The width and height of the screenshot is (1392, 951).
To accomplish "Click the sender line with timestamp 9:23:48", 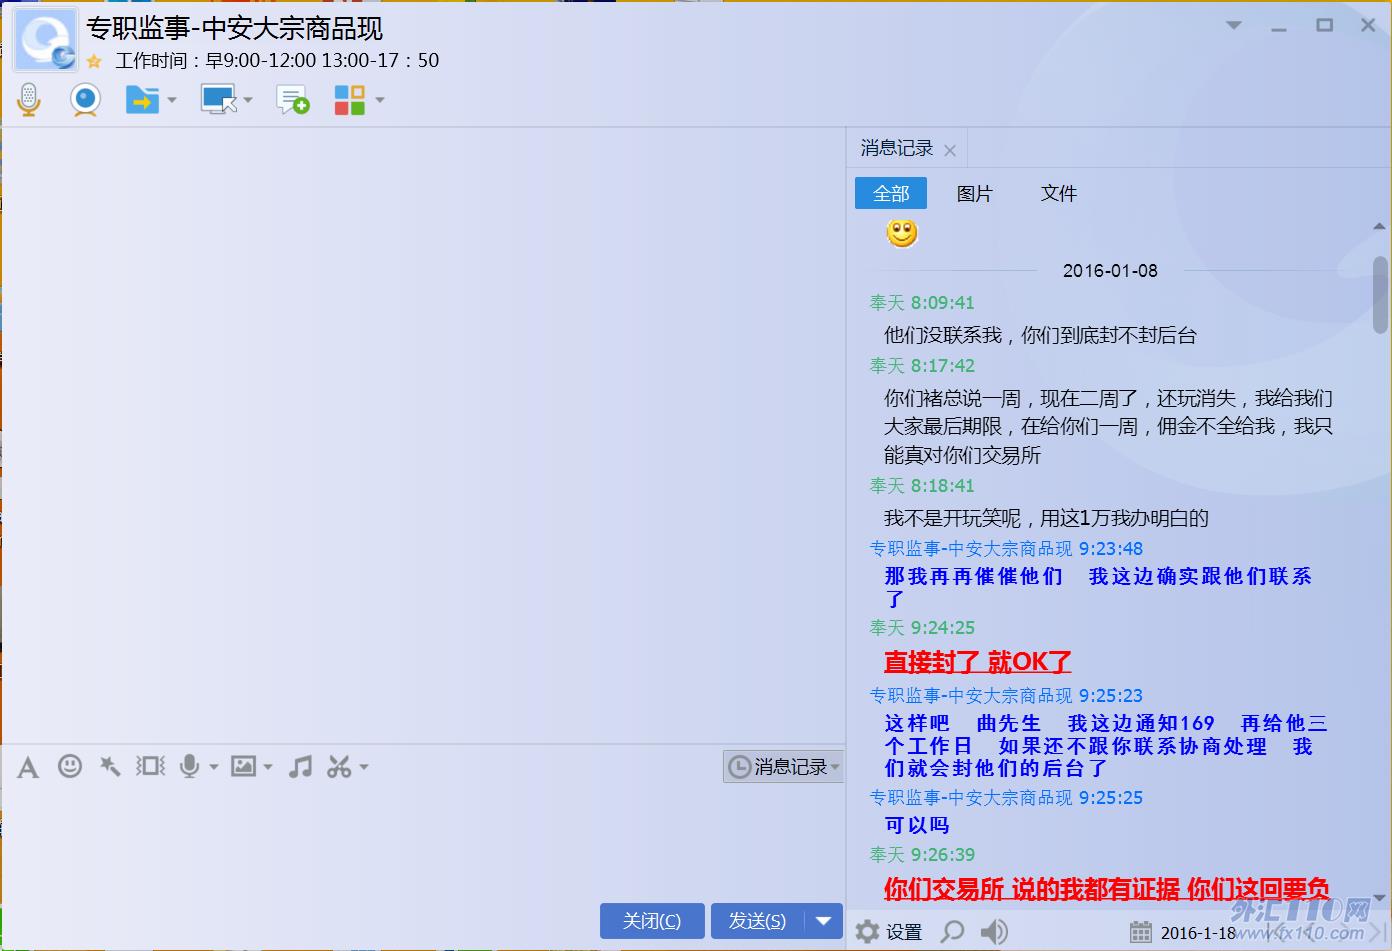I will tap(1006, 549).
